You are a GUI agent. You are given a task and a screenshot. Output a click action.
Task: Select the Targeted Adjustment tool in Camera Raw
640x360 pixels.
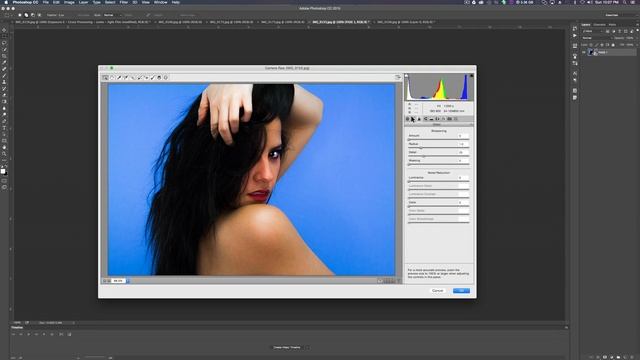click(133, 78)
